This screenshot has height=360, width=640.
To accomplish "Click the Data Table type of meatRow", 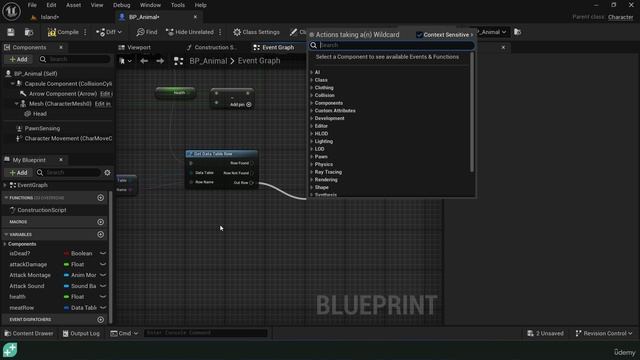I will click(x=80, y=308).
